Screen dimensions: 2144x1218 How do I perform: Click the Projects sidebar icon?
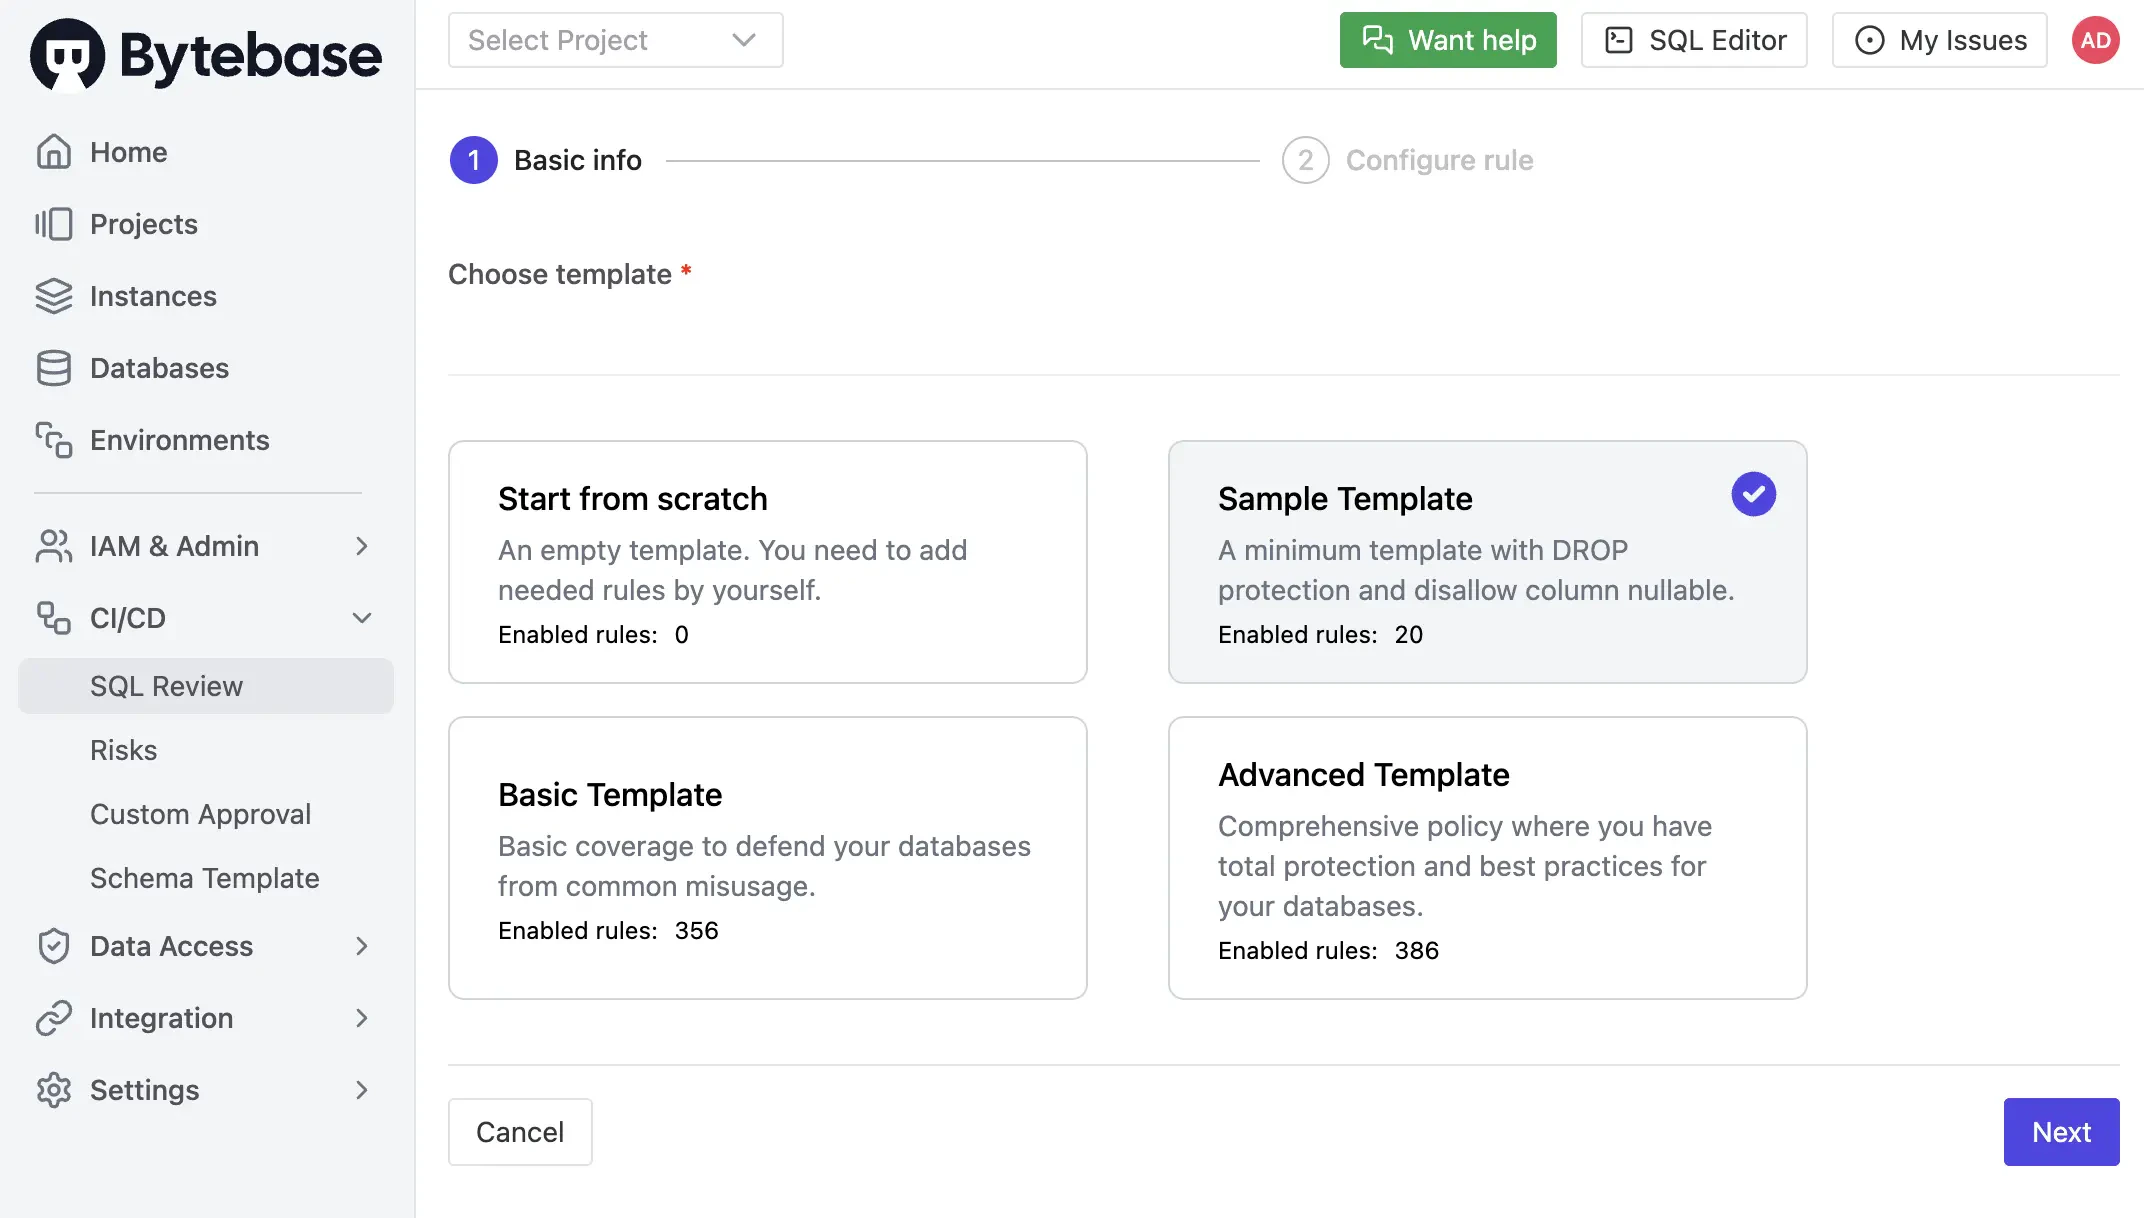[54, 224]
